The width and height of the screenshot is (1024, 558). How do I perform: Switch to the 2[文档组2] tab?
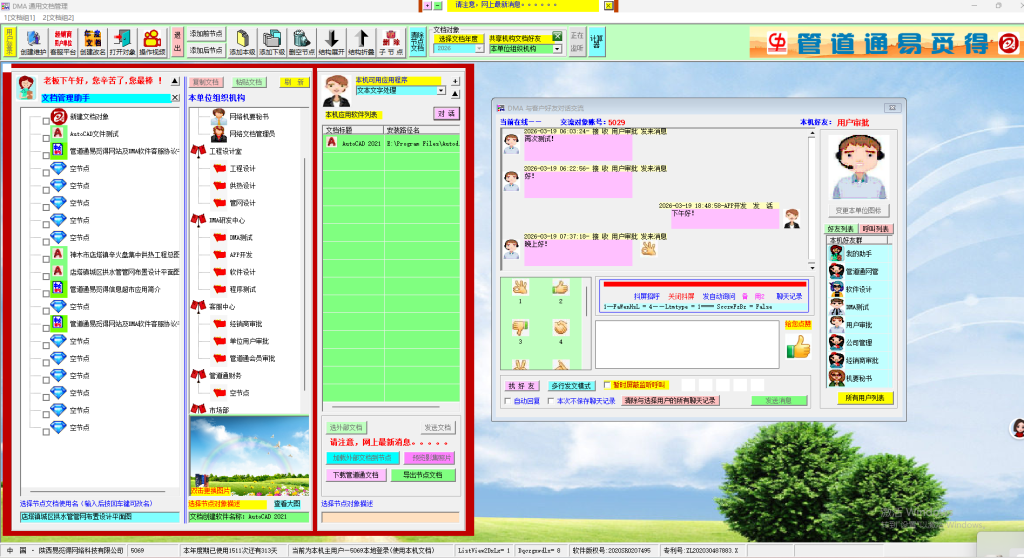(58, 18)
